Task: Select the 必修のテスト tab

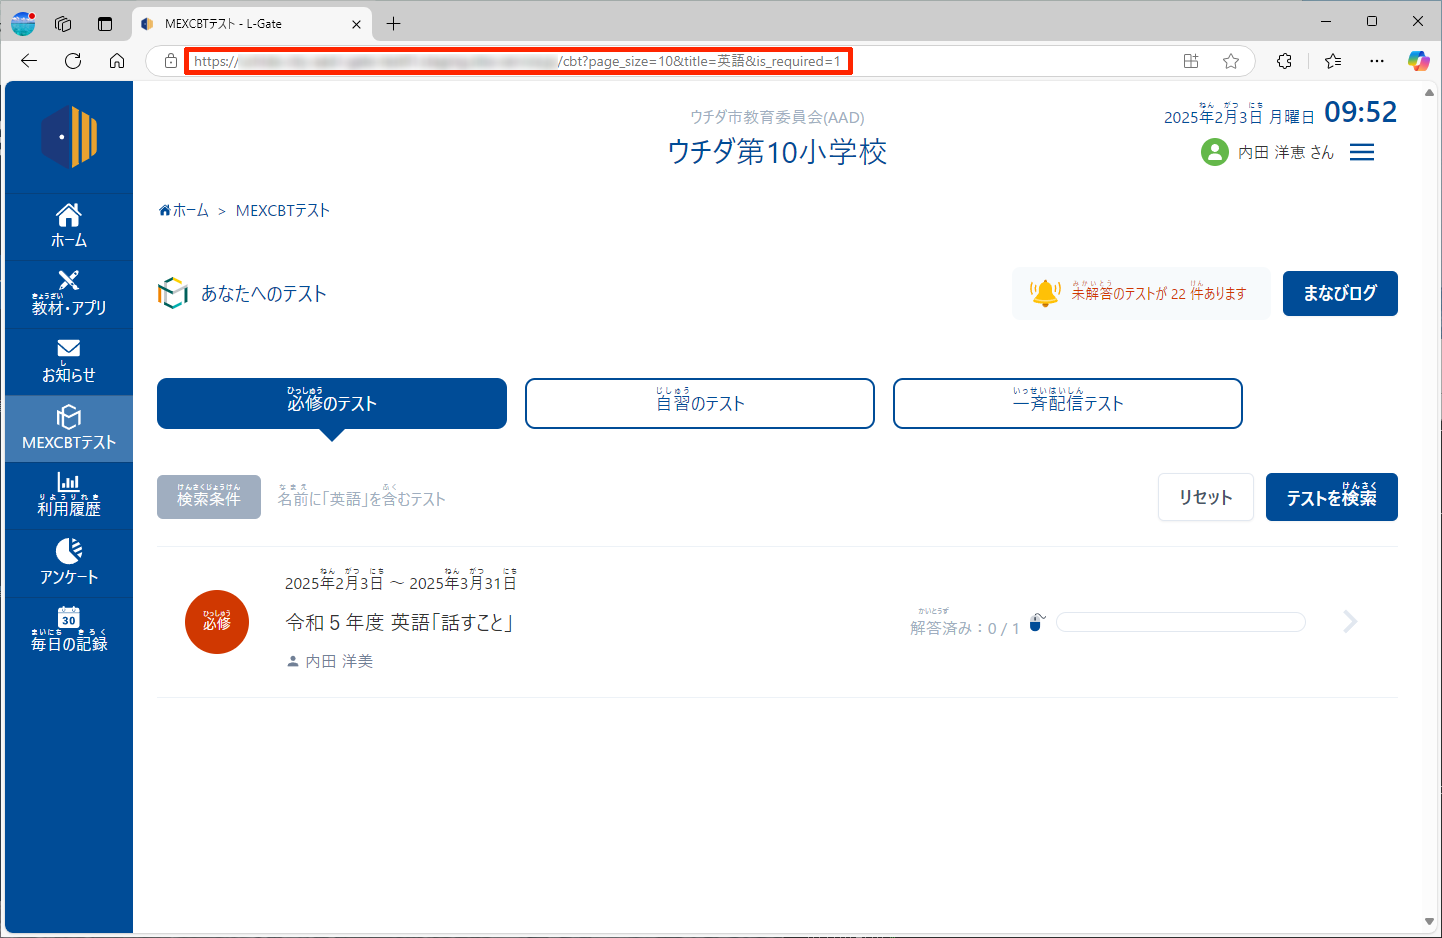Action: click(x=332, y=403)
